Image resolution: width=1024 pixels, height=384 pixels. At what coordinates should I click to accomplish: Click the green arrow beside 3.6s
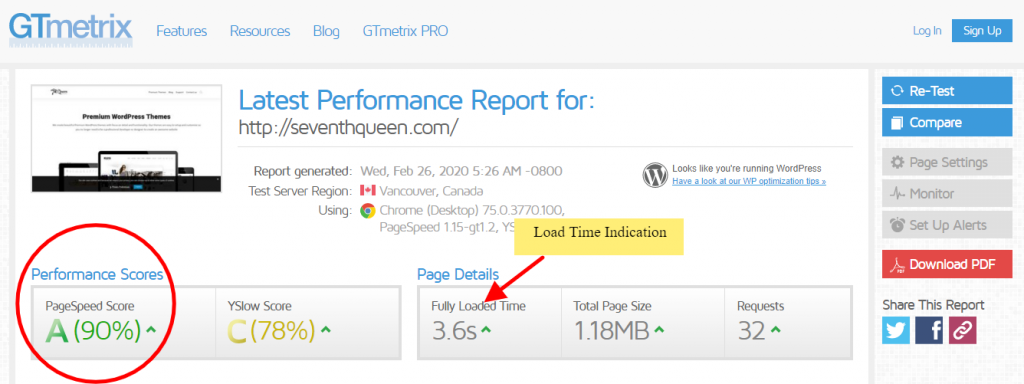click(x=486, y=329)
